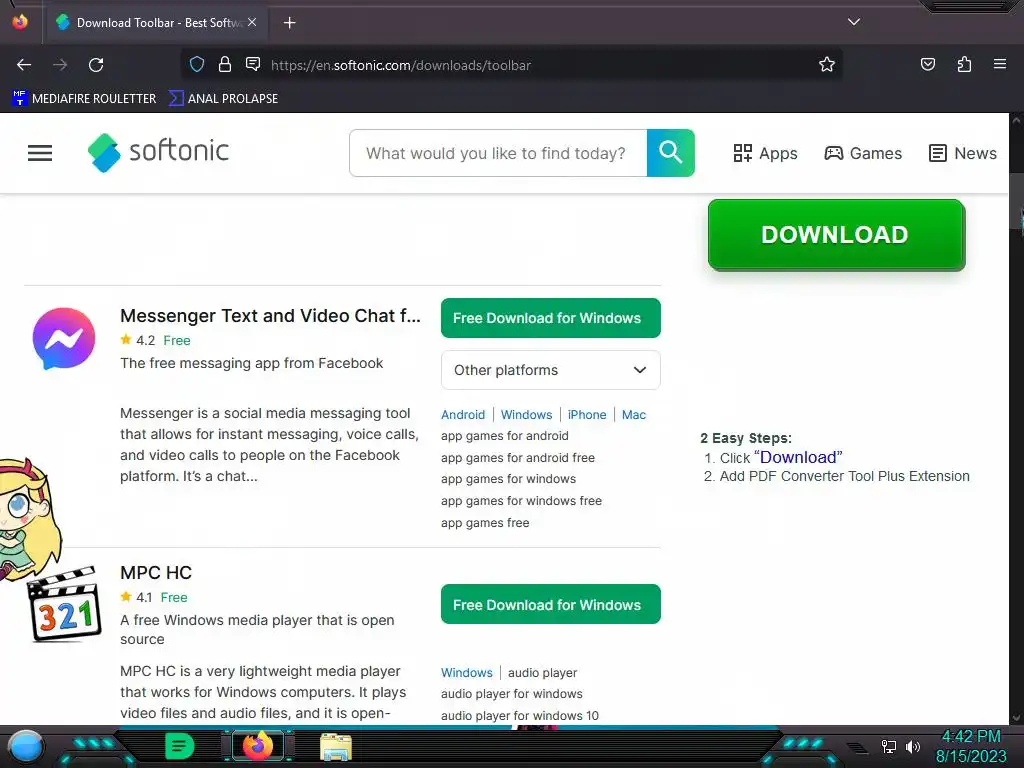
Task: Click Free Download for Windows for MPC HC
Action: [x=551, y=605]
